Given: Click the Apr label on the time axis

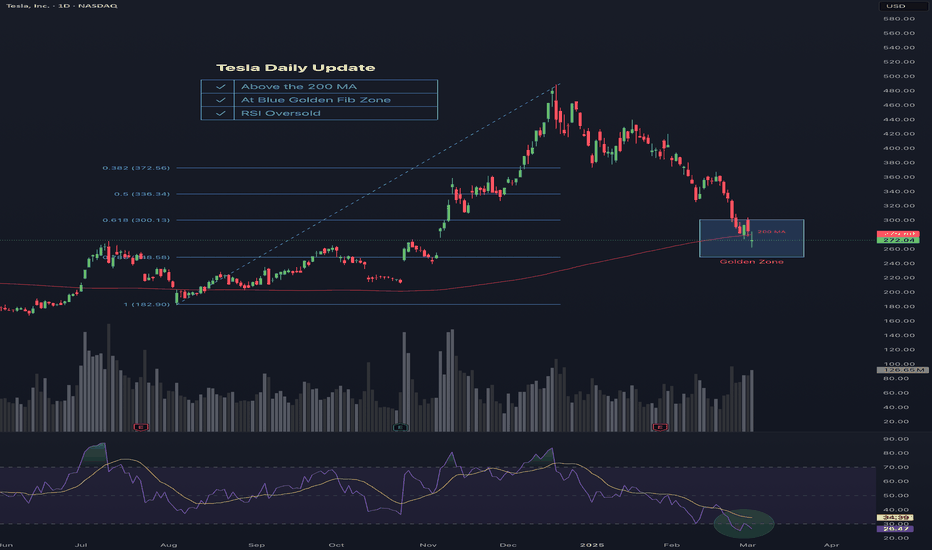Looking at the screenshot, I should (832, 545).
